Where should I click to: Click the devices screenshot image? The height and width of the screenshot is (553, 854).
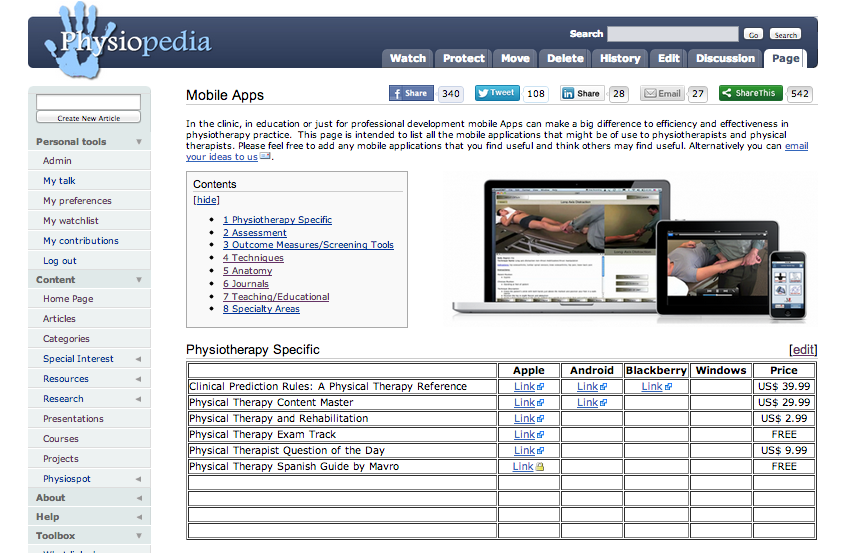pos(630,250)
